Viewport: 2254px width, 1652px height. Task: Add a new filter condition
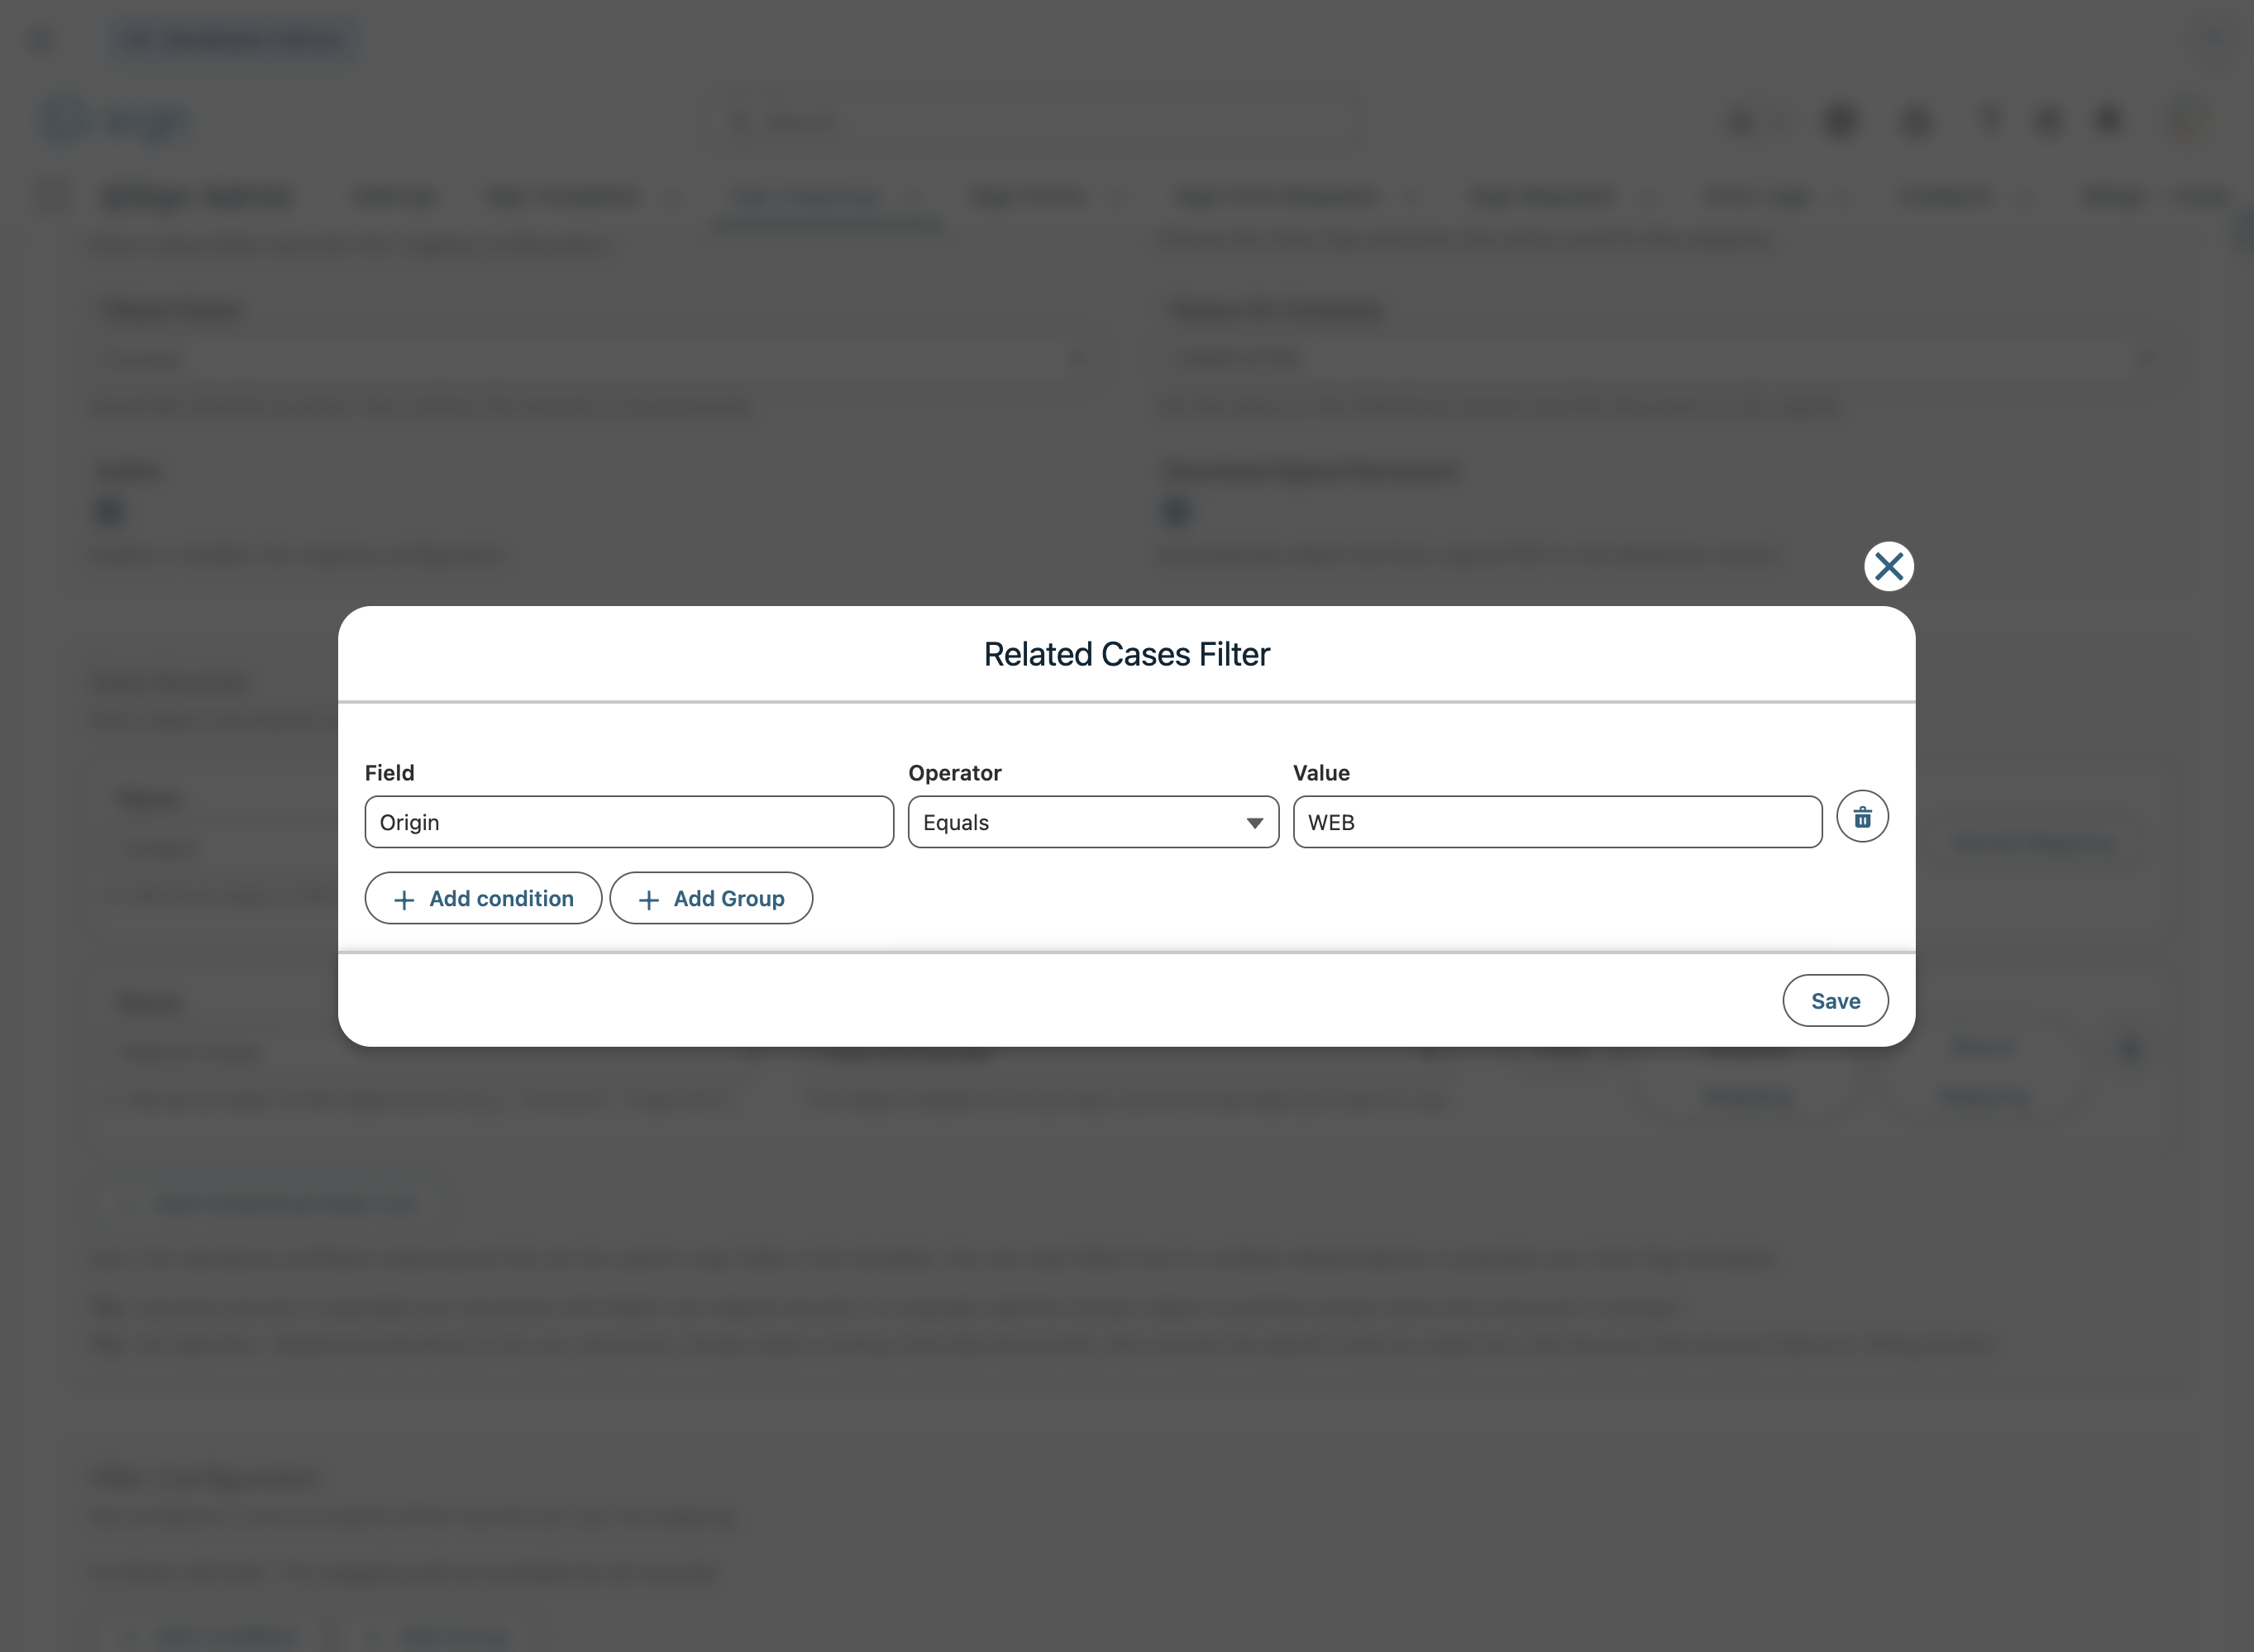pos(483,899)
